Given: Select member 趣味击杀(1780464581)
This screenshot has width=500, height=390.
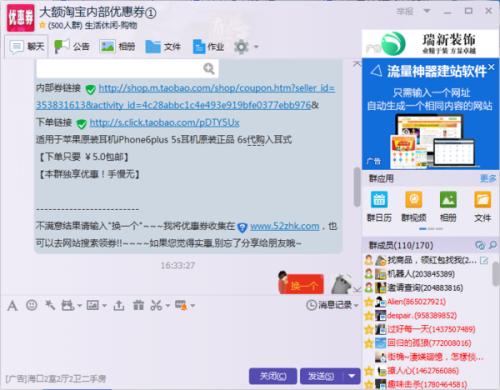Looking at the screenshot, I should pyautogui.click(x=427, y=384).
